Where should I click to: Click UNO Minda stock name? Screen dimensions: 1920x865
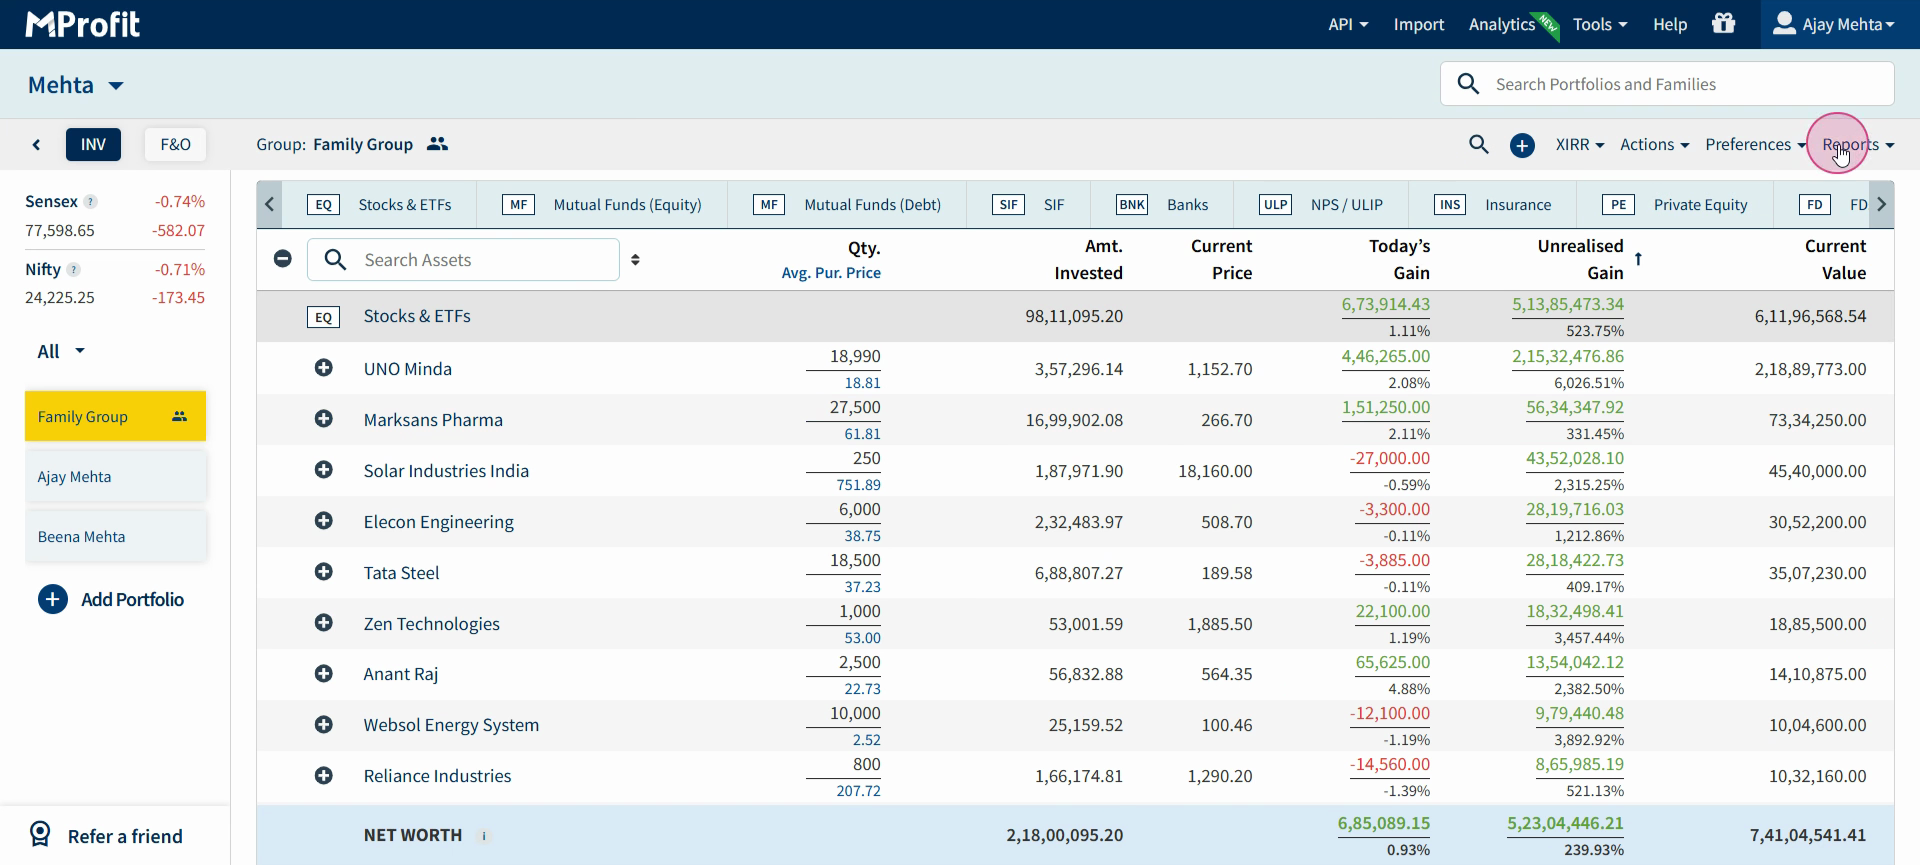408,369
